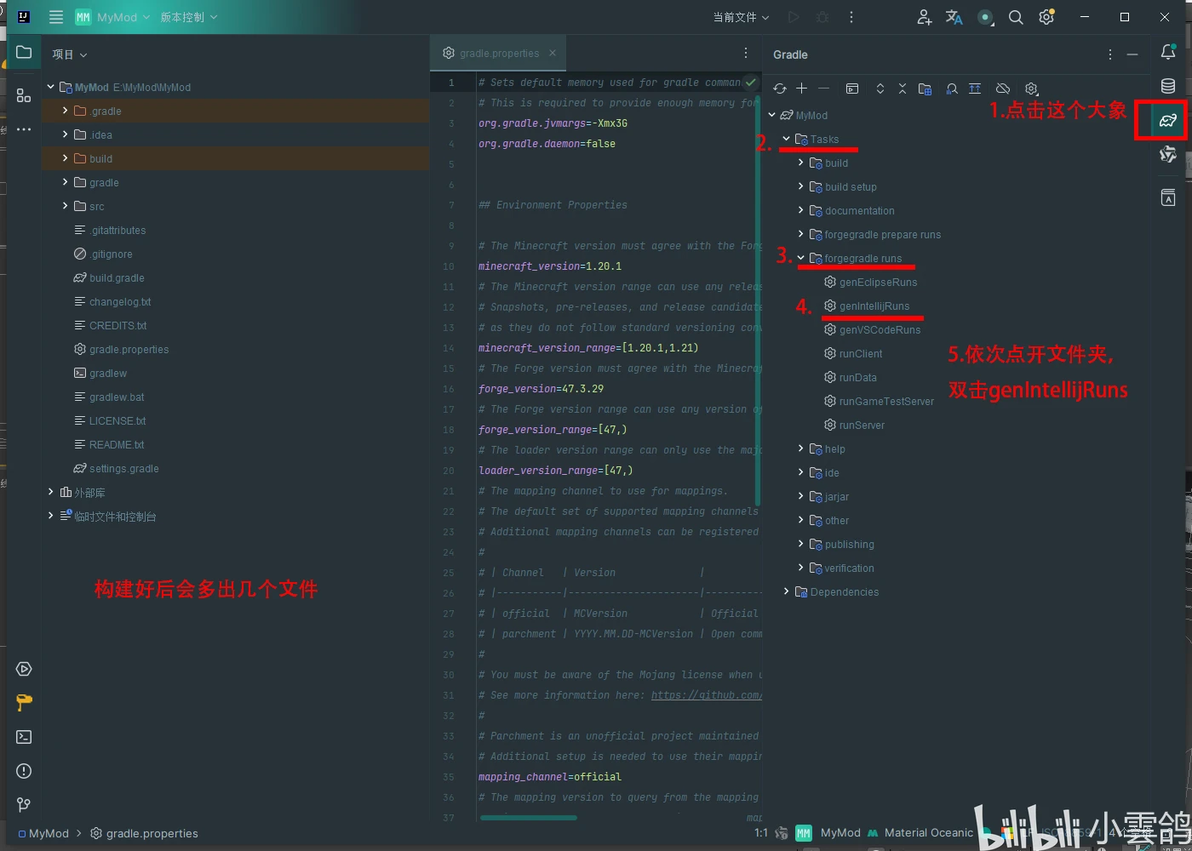Toggle the Gradle elephant tool window

tap(1168, 120)
